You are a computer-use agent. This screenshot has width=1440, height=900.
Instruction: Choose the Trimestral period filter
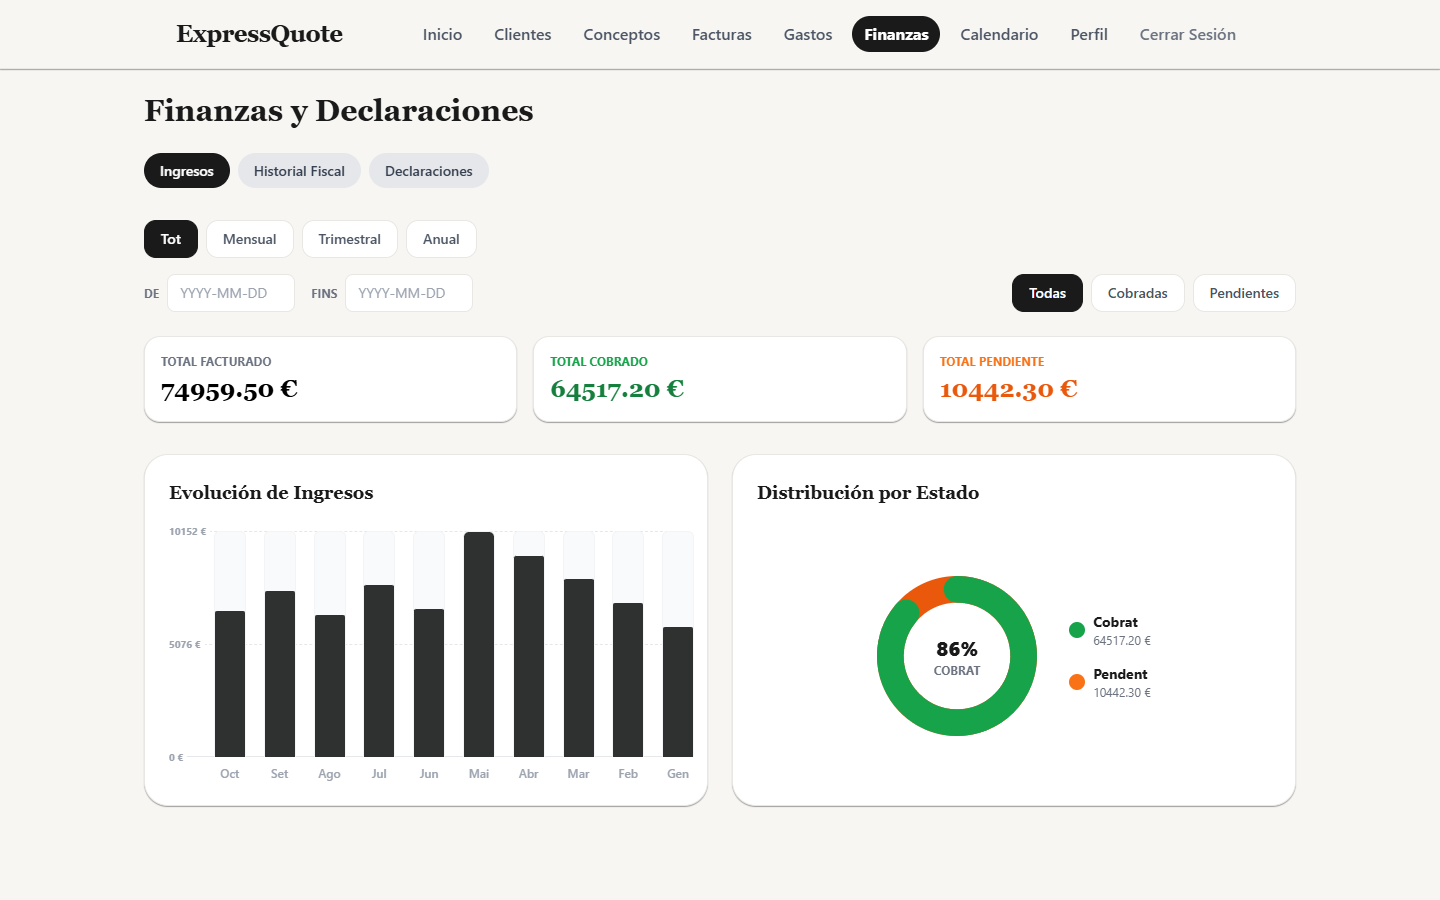pos(349,239)
